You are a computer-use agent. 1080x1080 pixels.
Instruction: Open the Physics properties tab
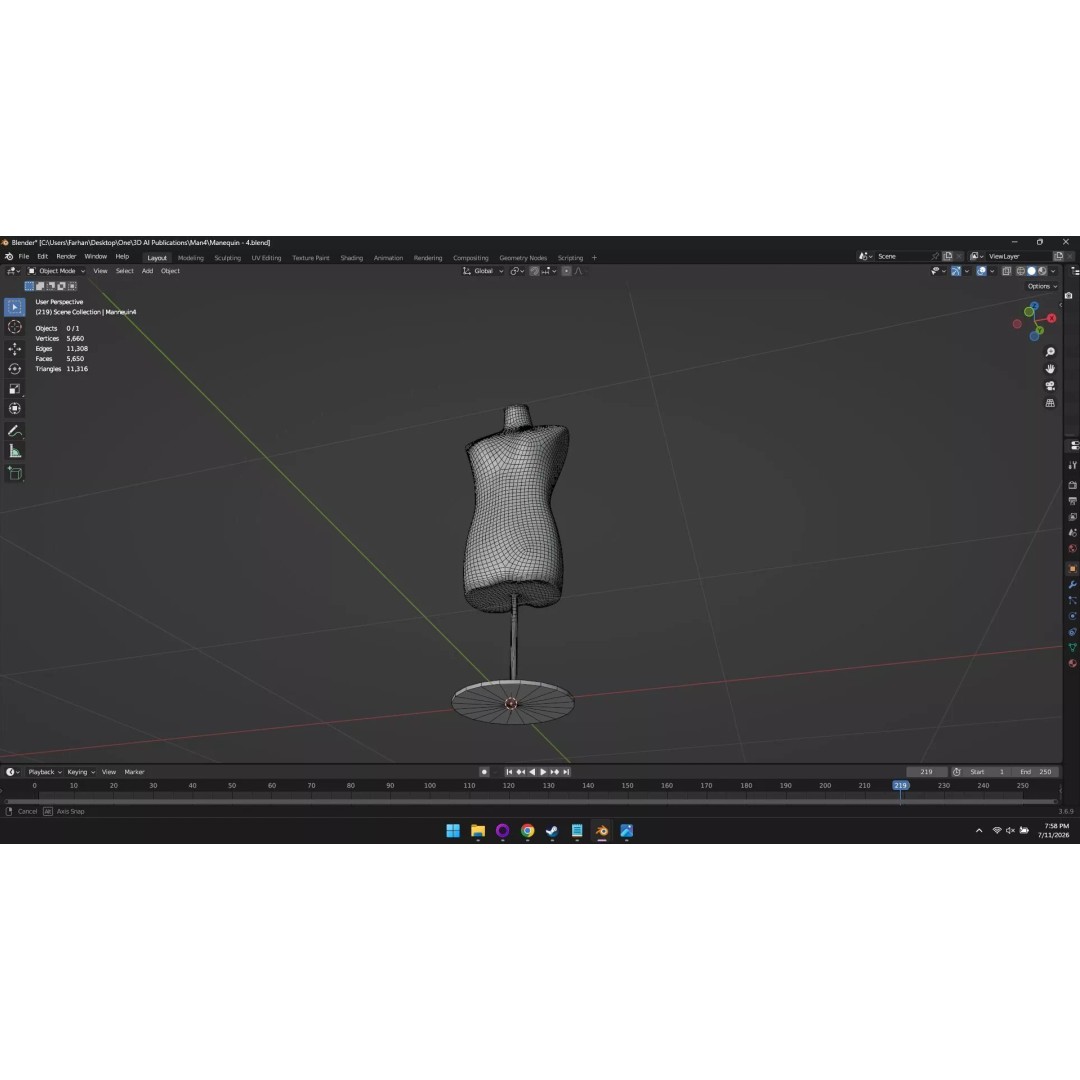pos(1072,616)
